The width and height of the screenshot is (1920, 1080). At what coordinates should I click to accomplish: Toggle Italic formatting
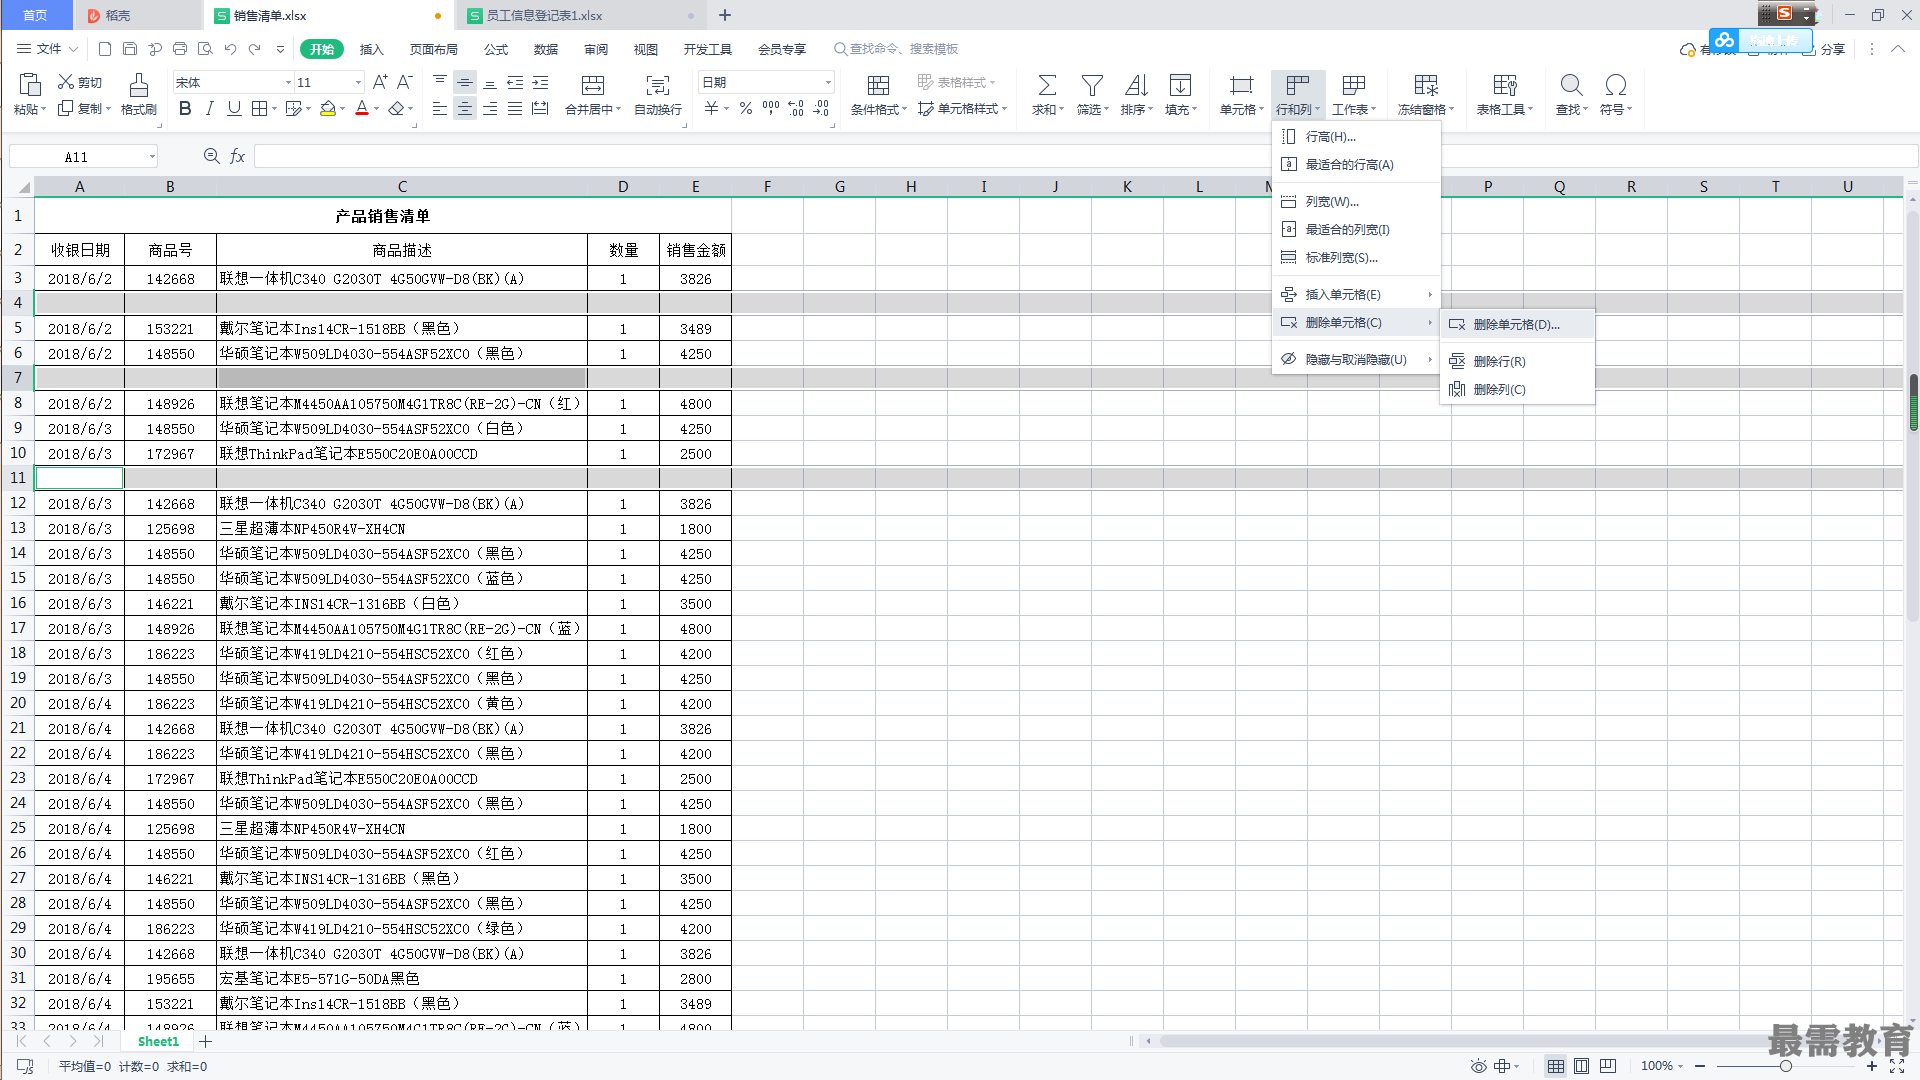(209, 108)
